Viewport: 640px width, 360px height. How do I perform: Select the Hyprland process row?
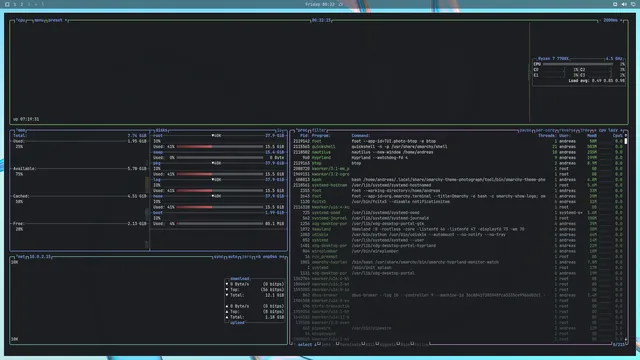click(459, 158)
